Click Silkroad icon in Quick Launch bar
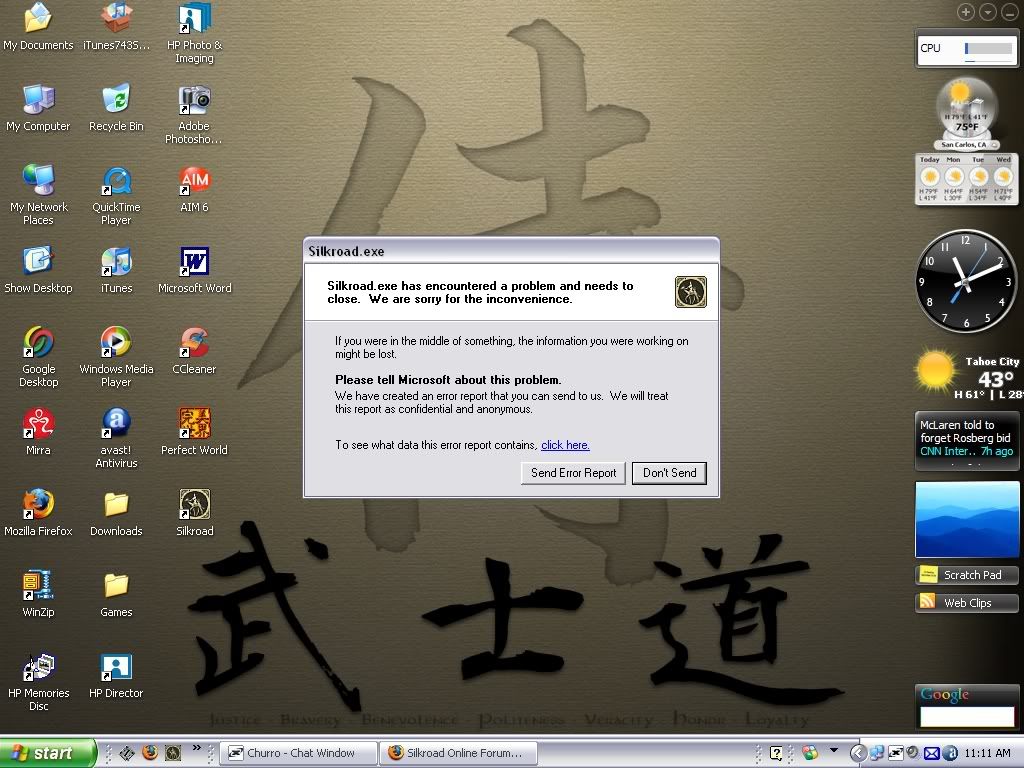 click(173, 753)
